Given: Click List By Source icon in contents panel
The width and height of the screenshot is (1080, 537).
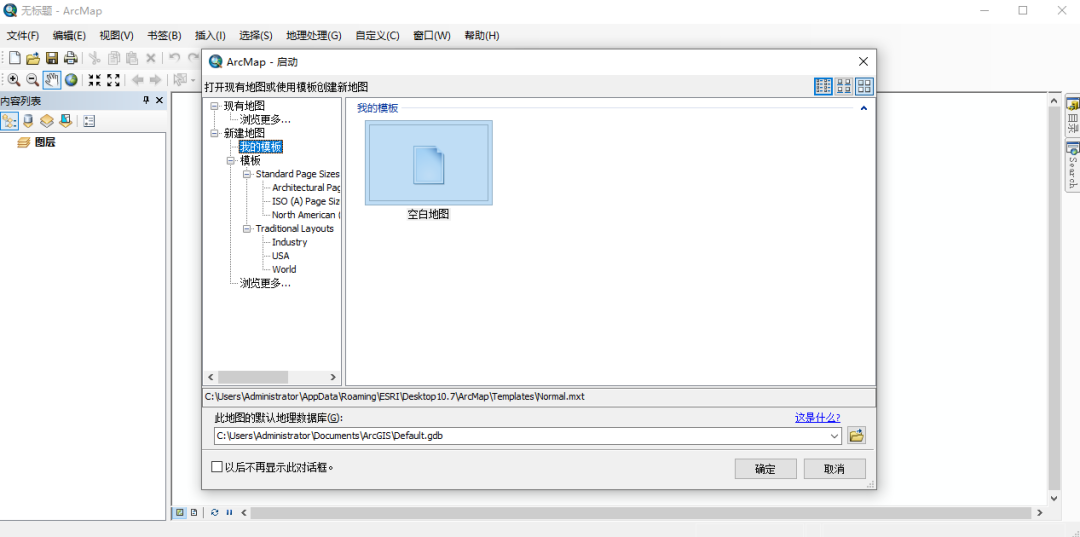Looking at the screenshot, I should [28, 121].
